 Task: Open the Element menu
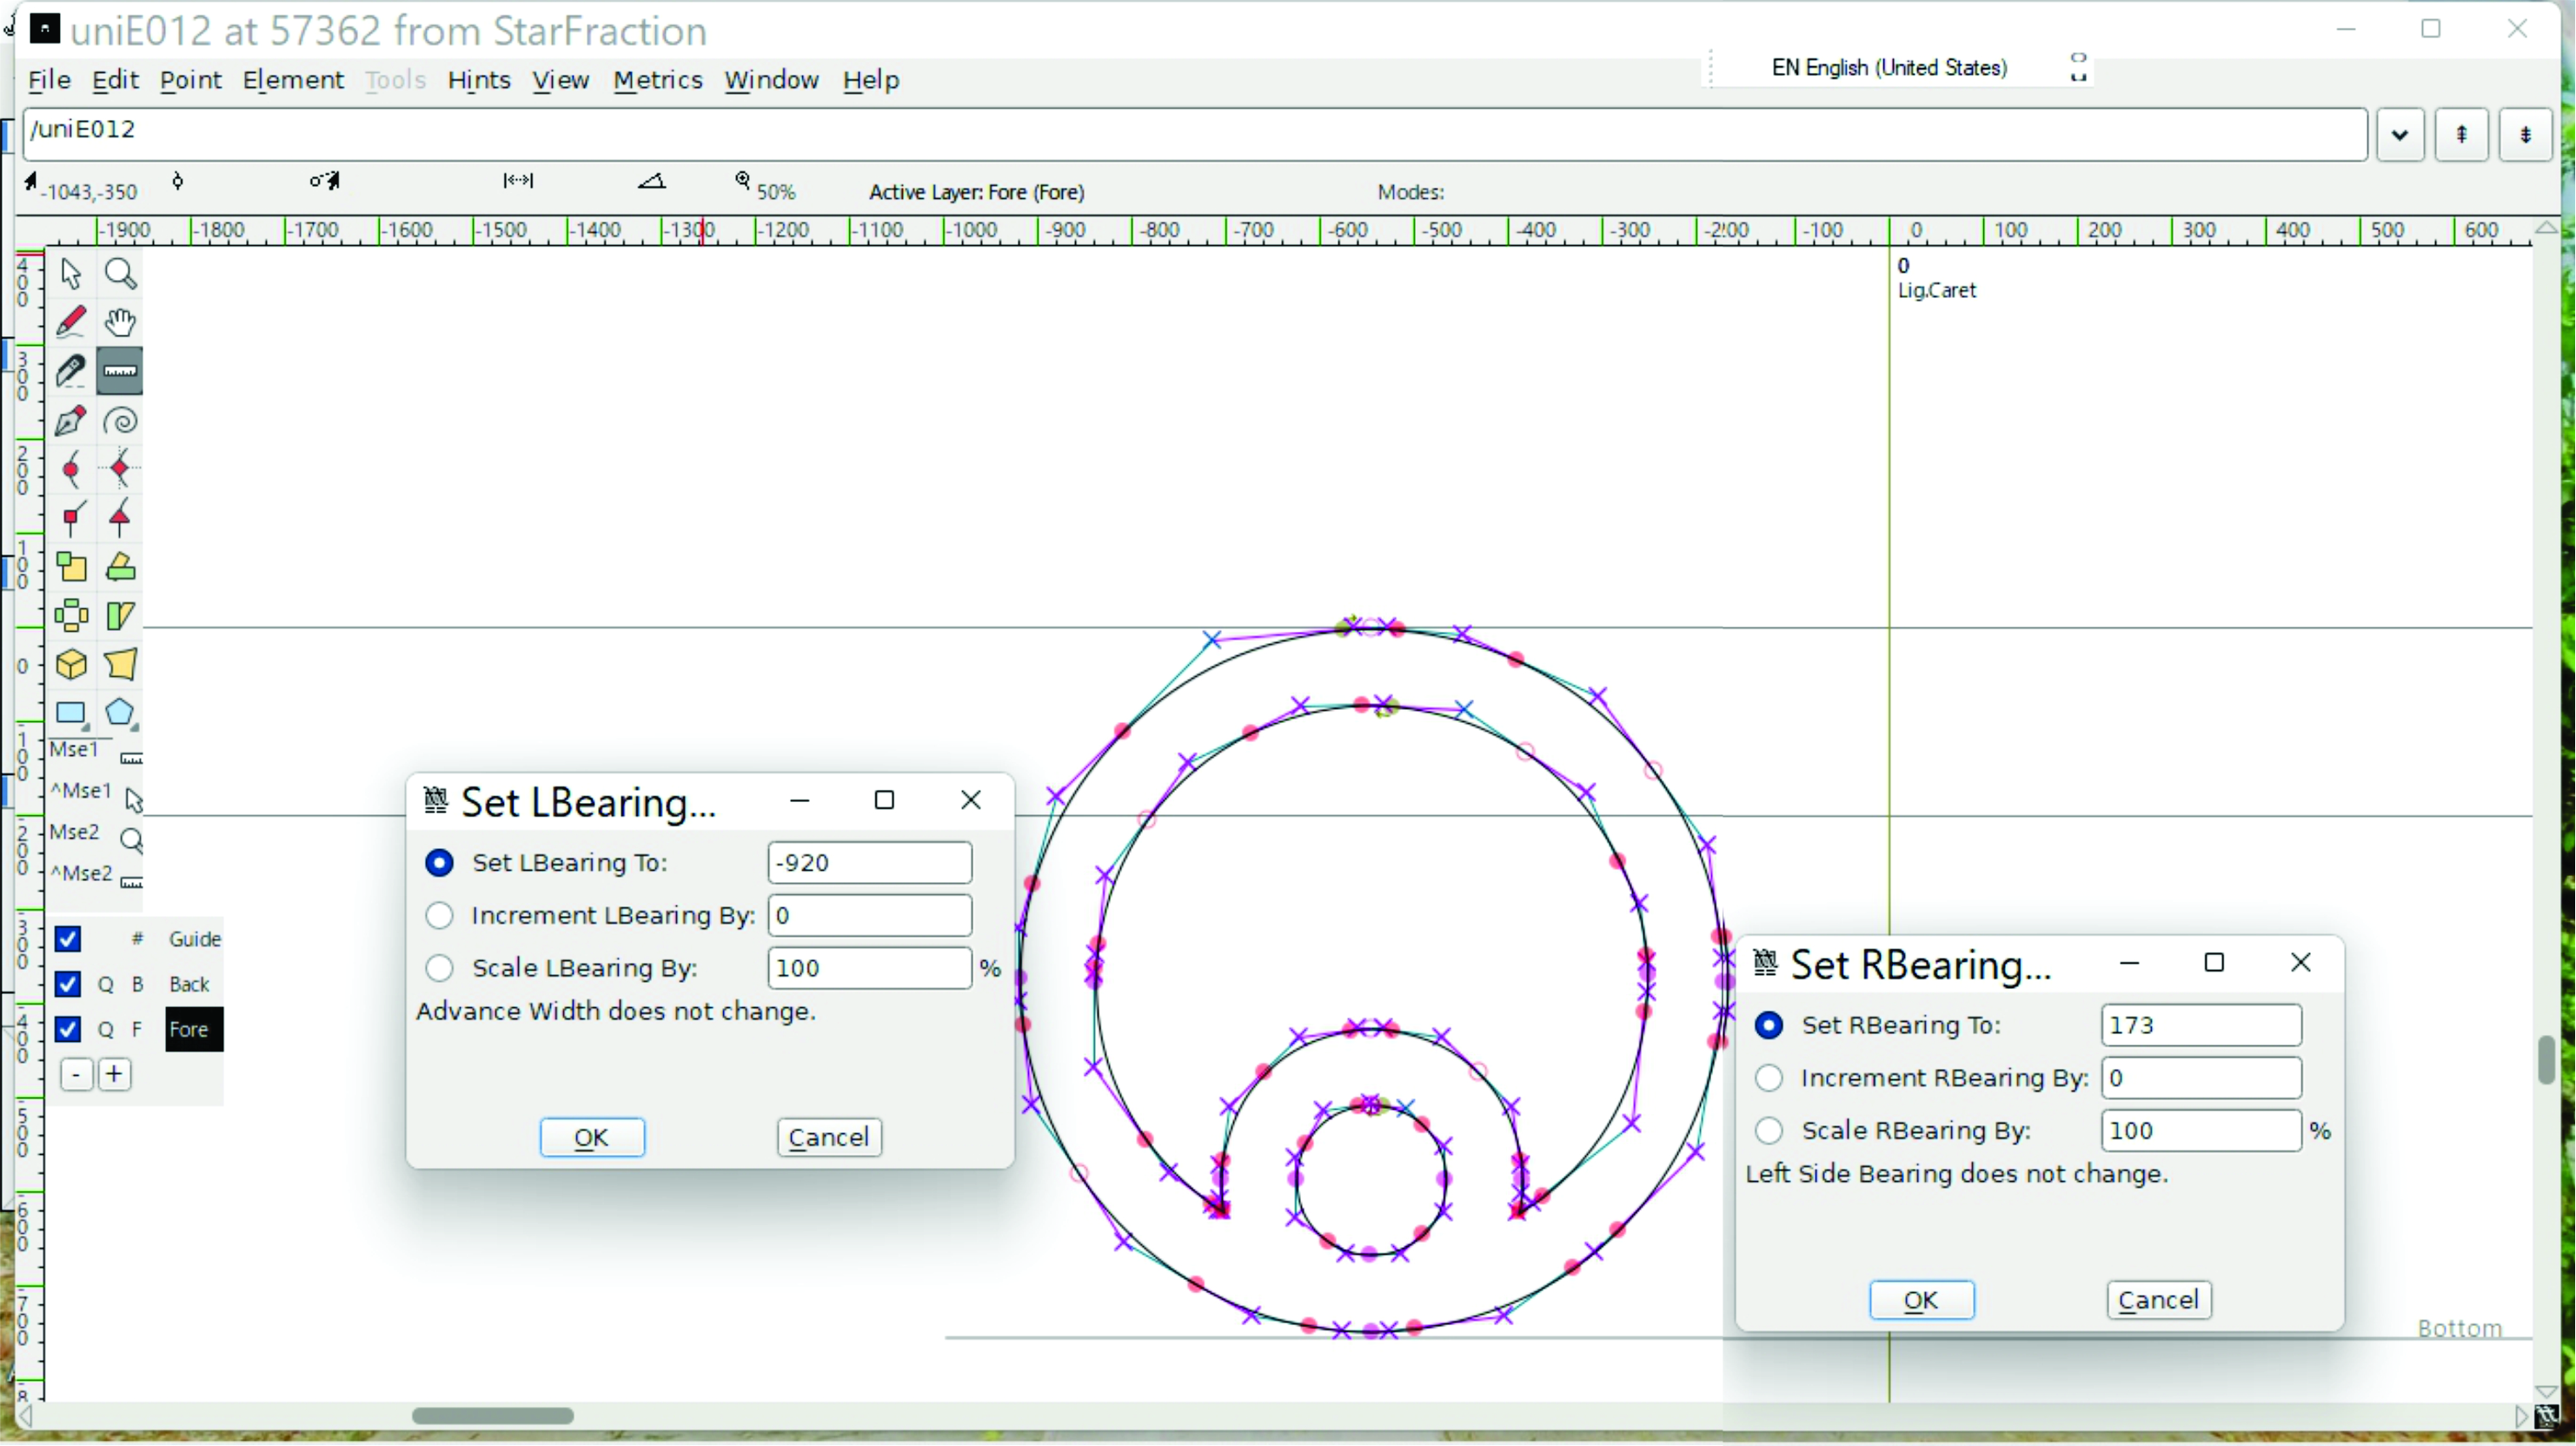pos(293,80)
